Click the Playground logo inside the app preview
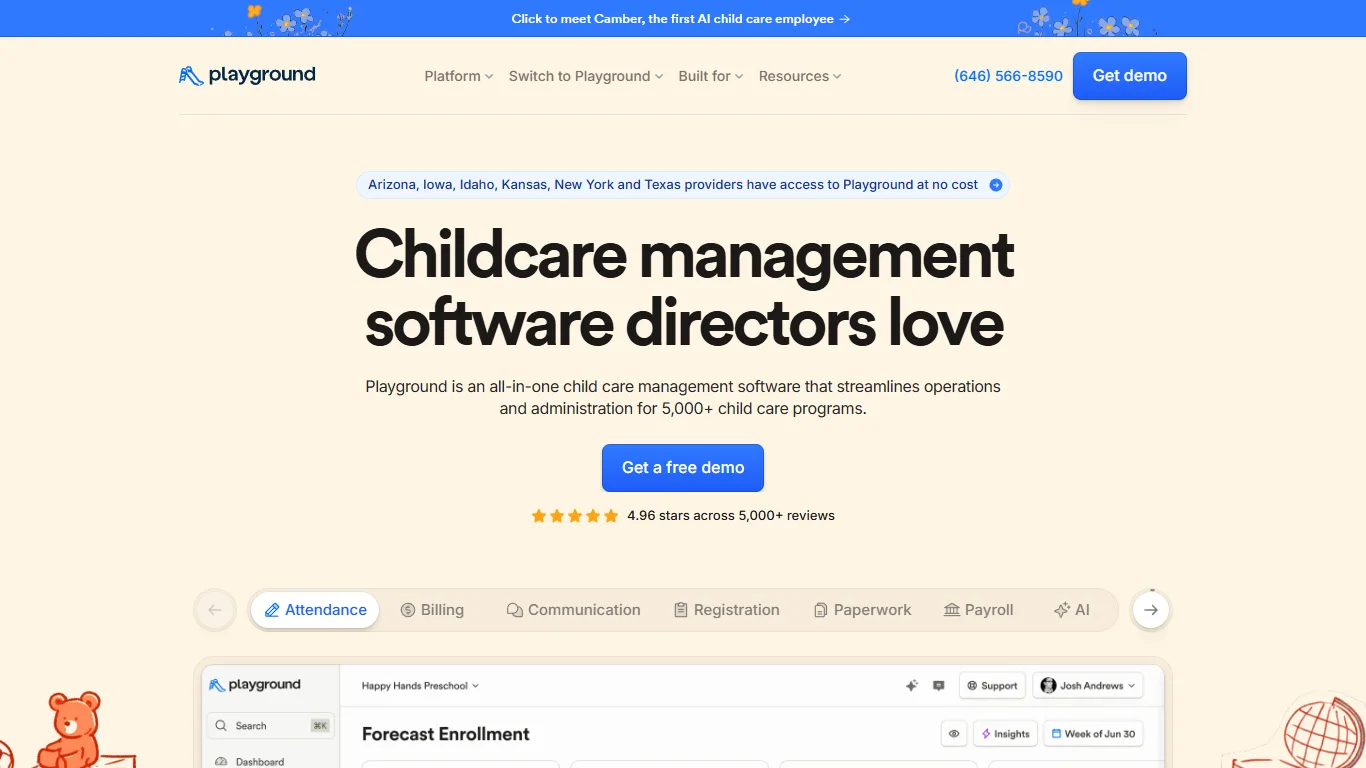 (x=255, y=685)
